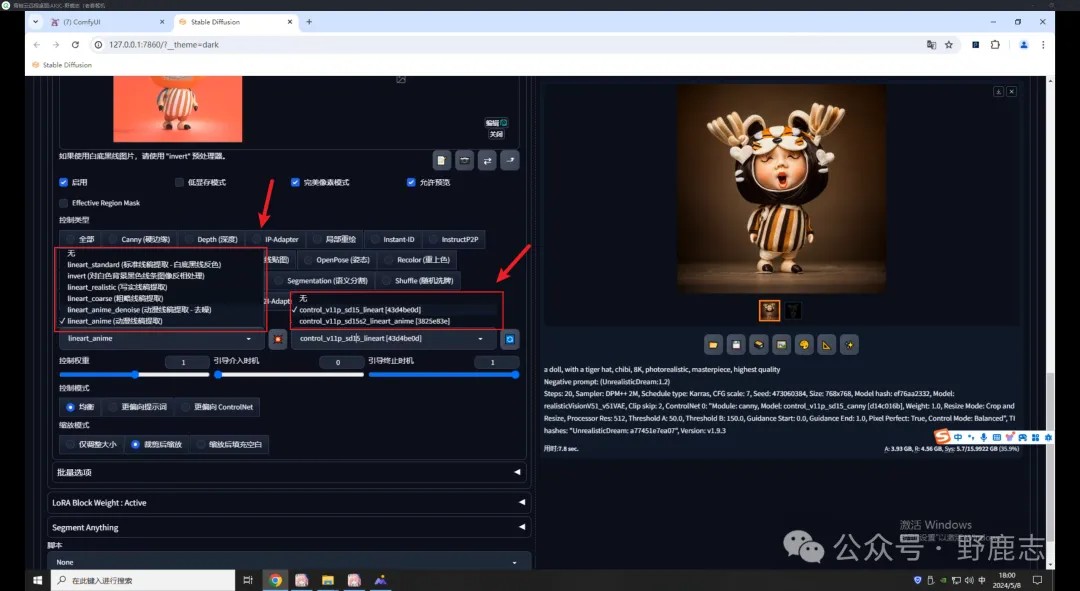The width and height of the screenshot is (1080, 591).
Task: Open output folder icon under result image
Action: pyautogui.click(x=713, y=344)
